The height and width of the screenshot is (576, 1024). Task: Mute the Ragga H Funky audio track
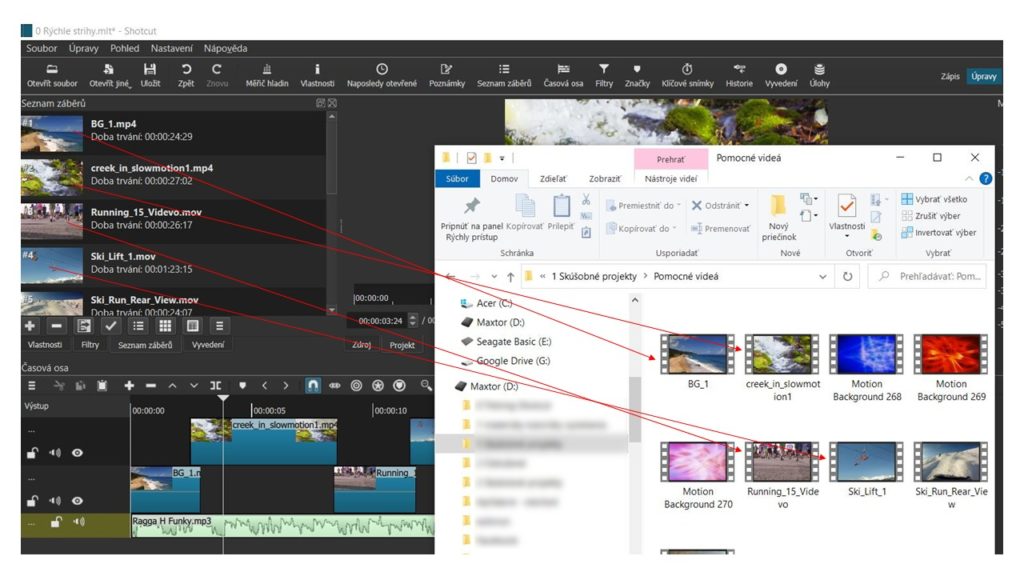(79, 521)
